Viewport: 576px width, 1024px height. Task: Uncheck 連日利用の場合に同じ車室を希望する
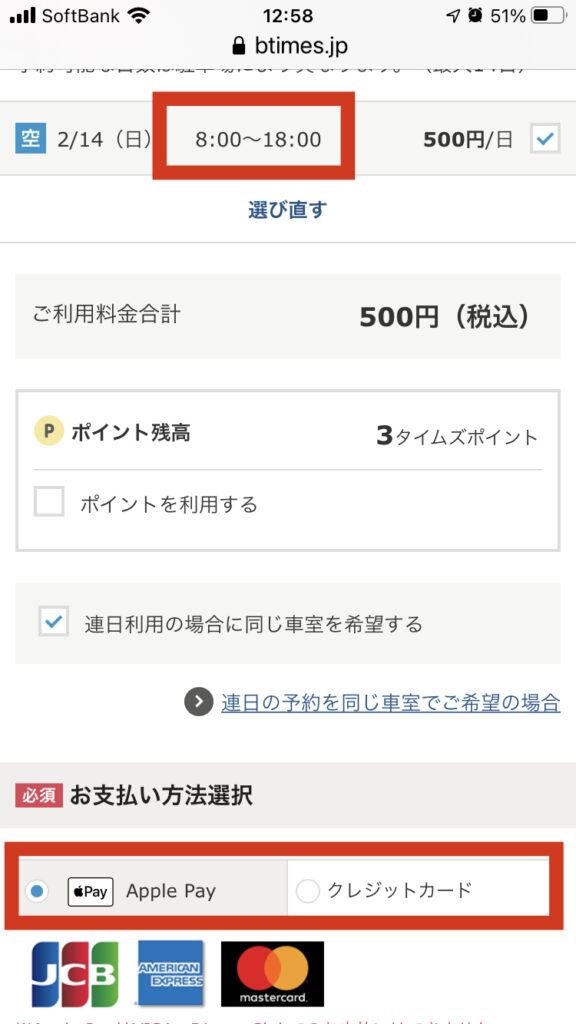coord(53,620)
